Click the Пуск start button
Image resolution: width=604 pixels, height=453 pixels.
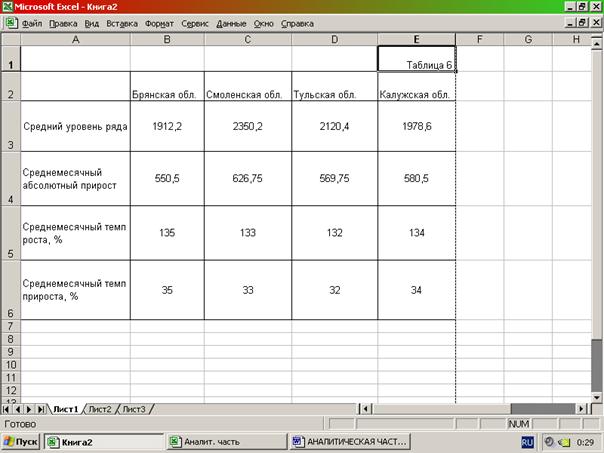(x=22, y=441)
